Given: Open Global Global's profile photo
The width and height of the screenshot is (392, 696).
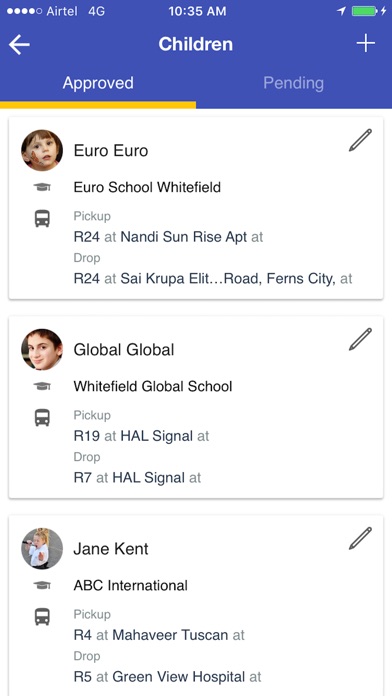Looking at the screenshot, I should [42, 349].
